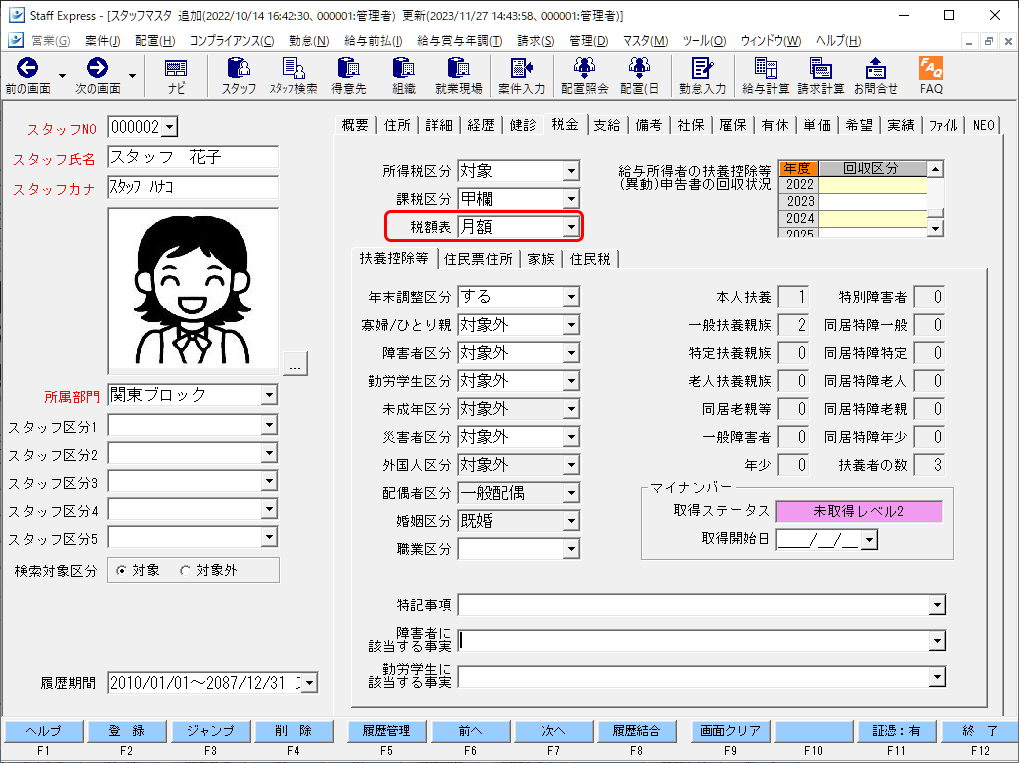This screenshot has width=1019, height=763.
Task: Switch to the 家族 sub-tab
Action: point(541,259)
